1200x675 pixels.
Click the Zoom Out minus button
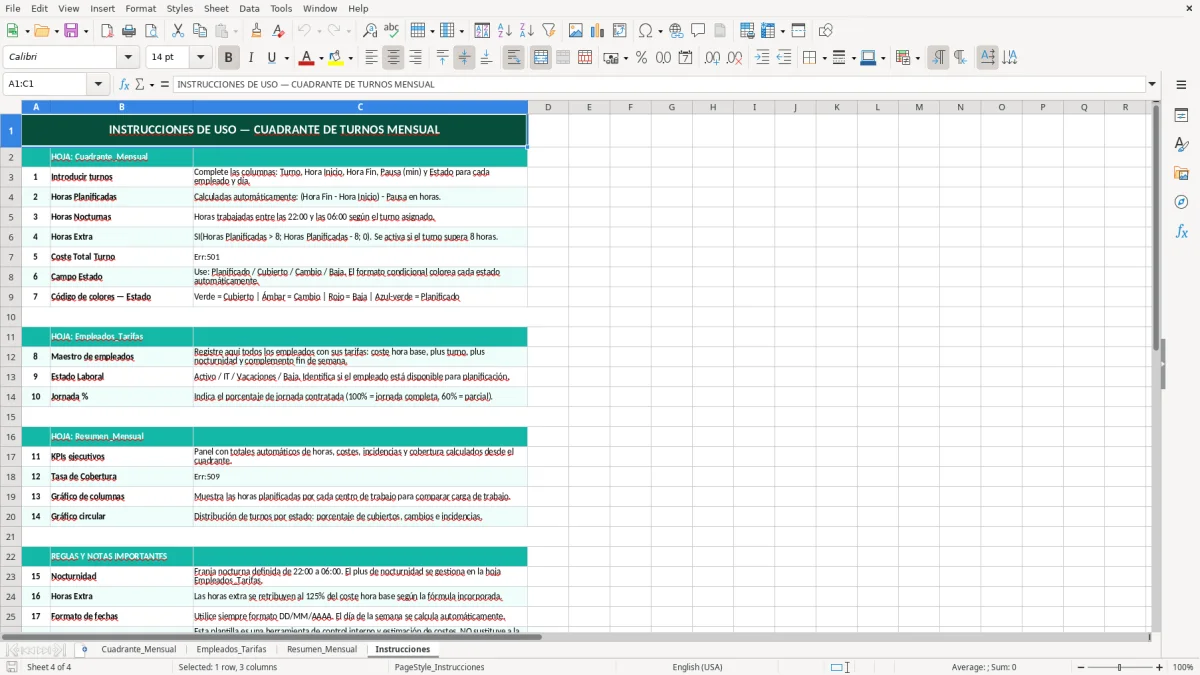click(x=1080, y=667)
